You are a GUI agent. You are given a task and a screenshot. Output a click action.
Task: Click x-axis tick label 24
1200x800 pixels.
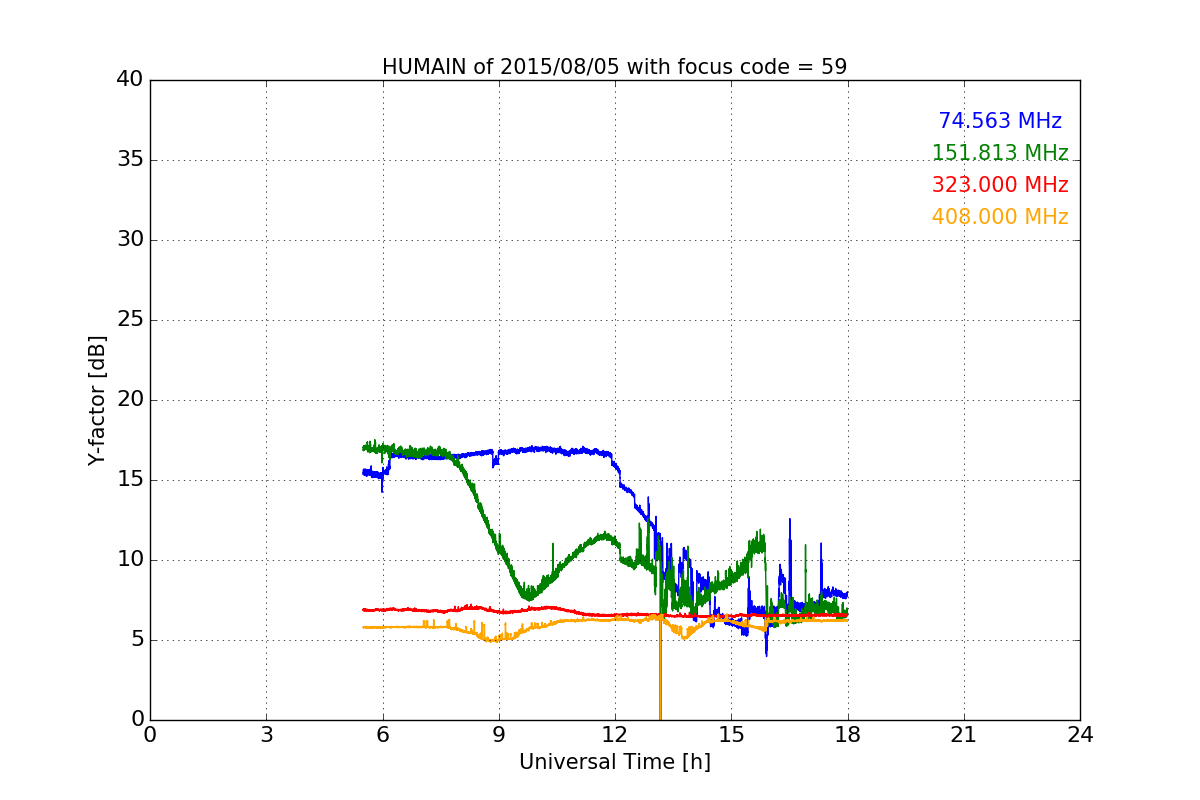tap(1080, 735)
